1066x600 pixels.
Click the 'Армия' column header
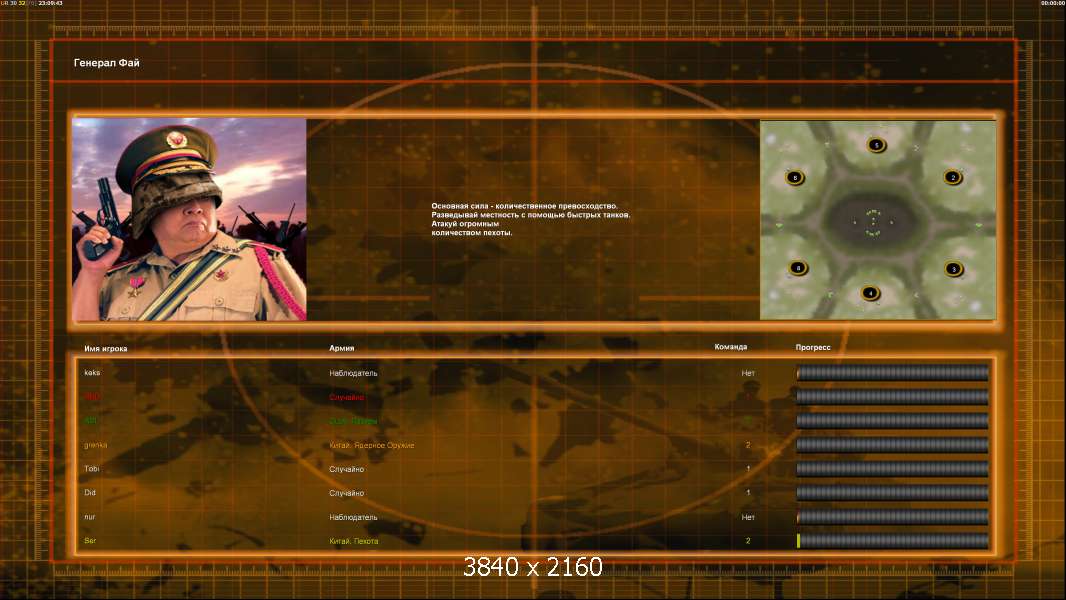coord(341,348)
